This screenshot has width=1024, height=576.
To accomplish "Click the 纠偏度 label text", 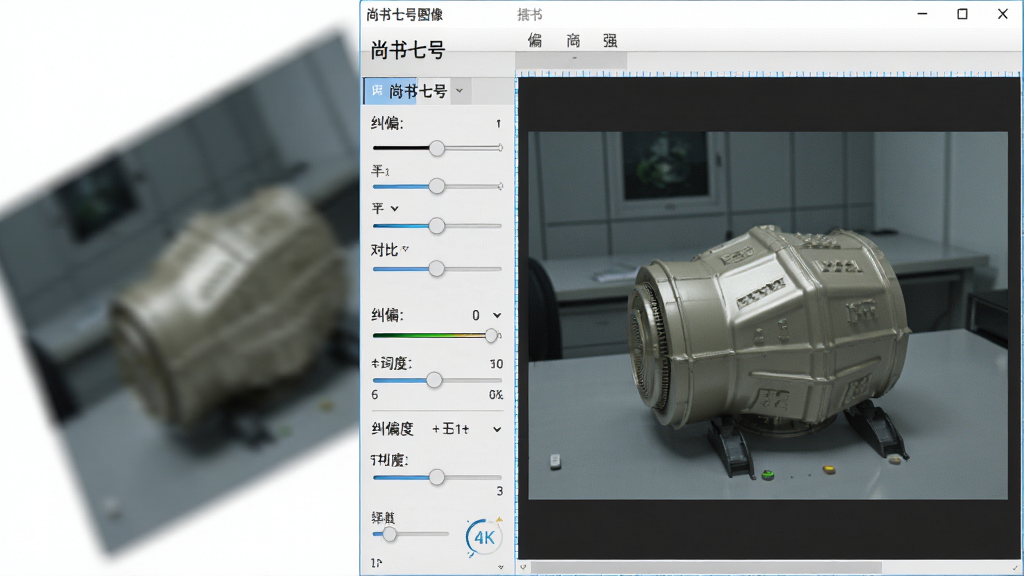I will tap(392, 429).
